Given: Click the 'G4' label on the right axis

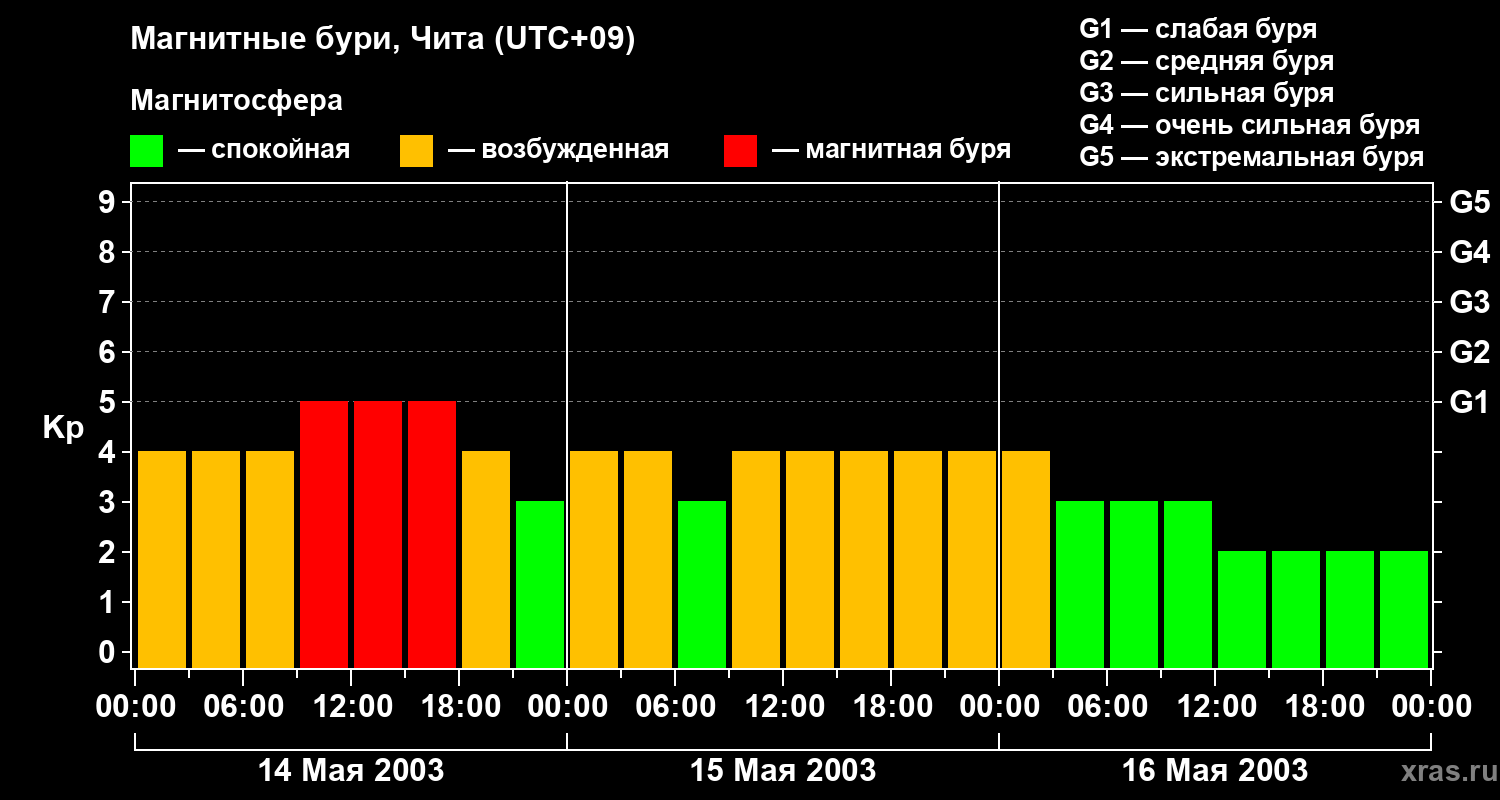Looking at the screenshot, I should pos(1469,252).
